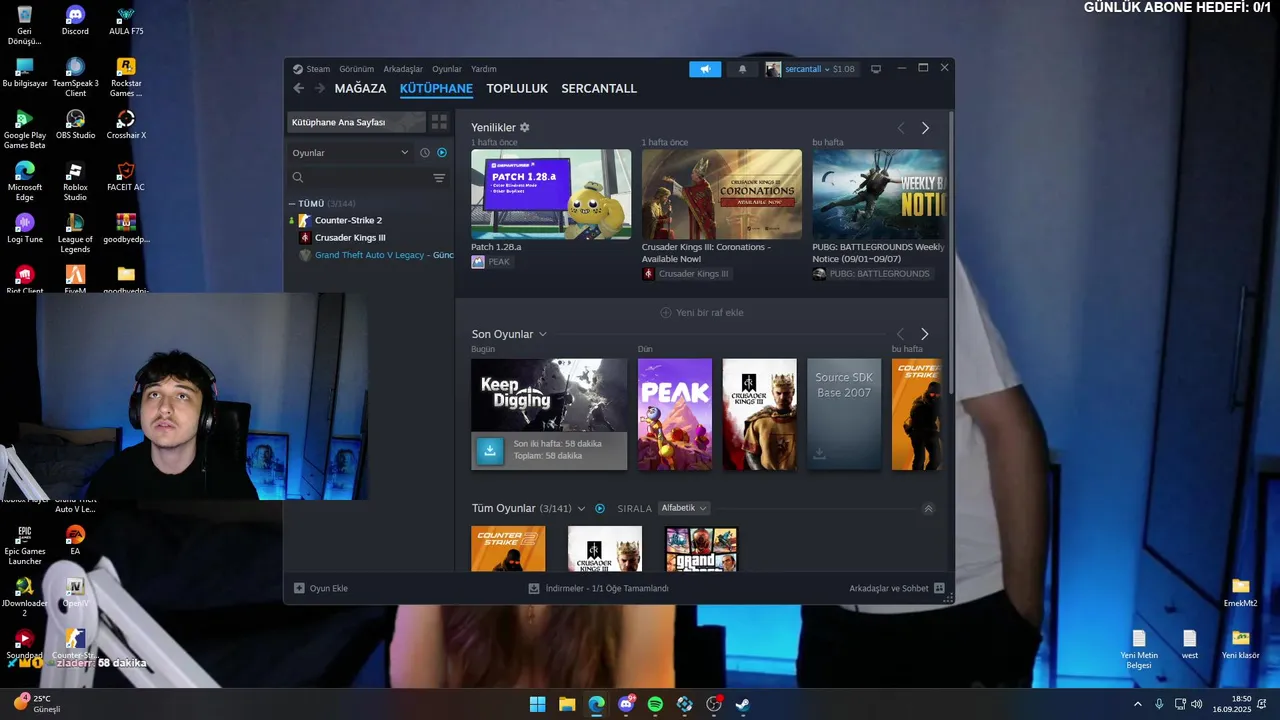Open the Arkadaşlar menu

(x=403, y=69)
